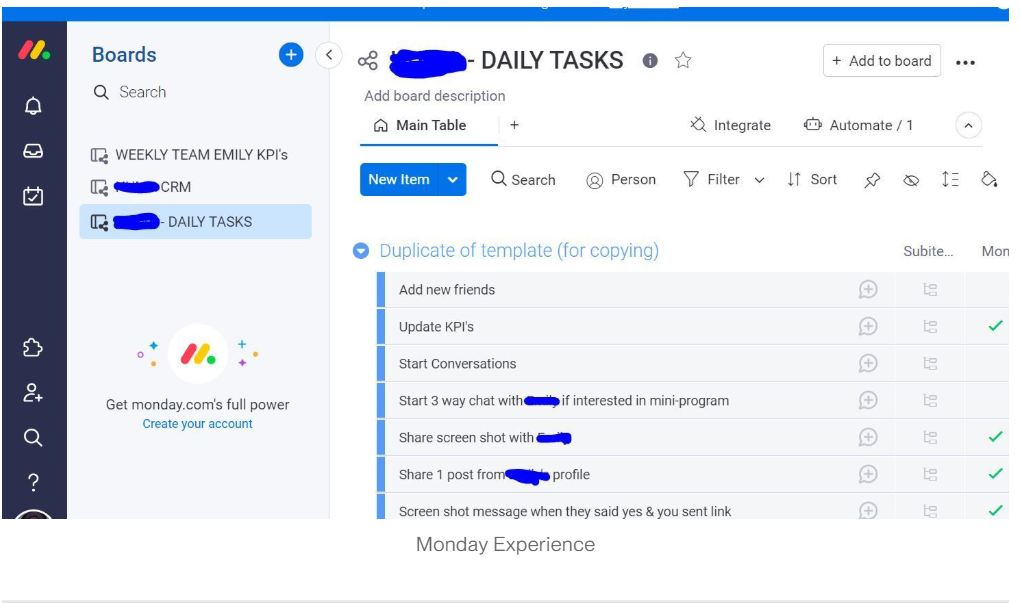Open conversation for Share 1 post row
Viewport: 1020px width, 603px height.
[868, 474]
